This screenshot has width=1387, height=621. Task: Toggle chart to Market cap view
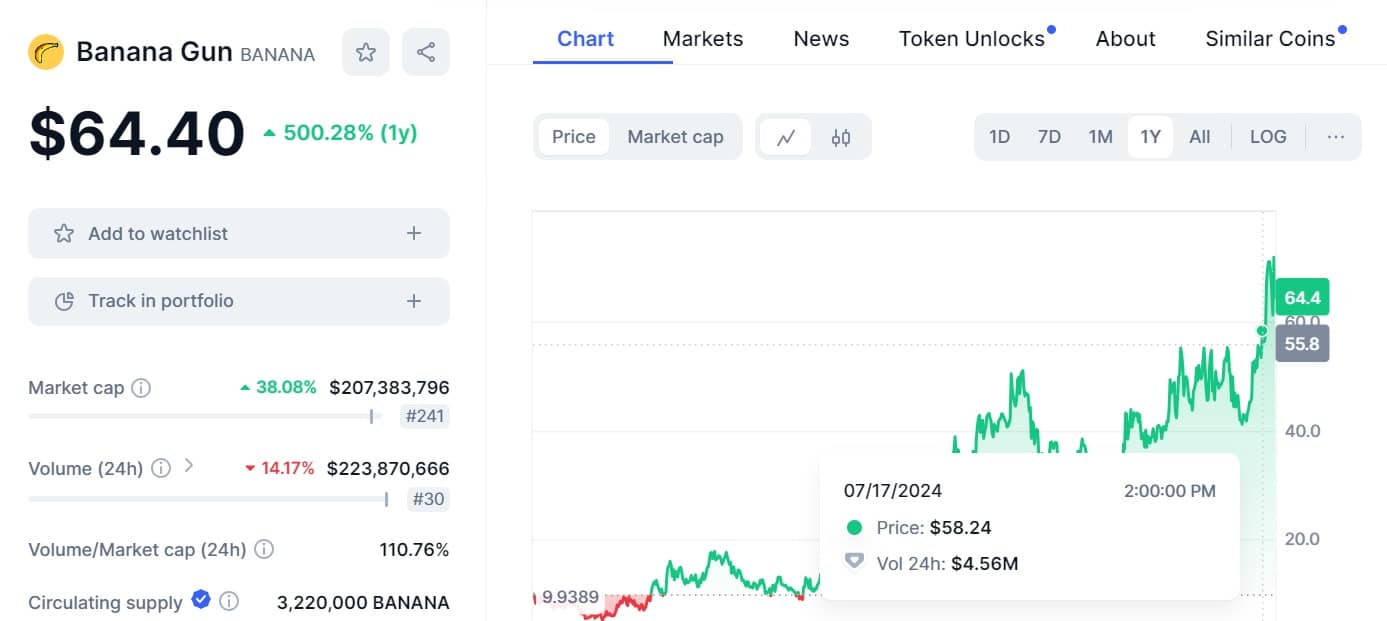(x=675, y=137)
